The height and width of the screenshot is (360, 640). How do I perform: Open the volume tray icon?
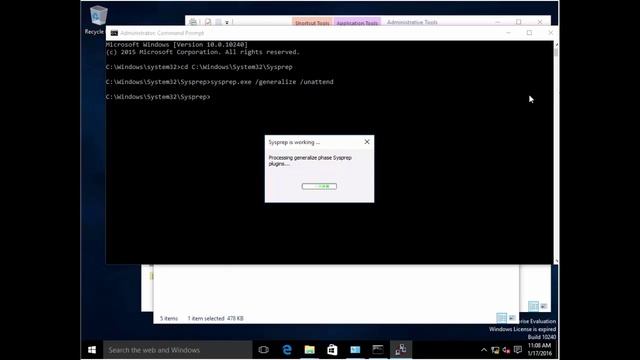[507, 350]
